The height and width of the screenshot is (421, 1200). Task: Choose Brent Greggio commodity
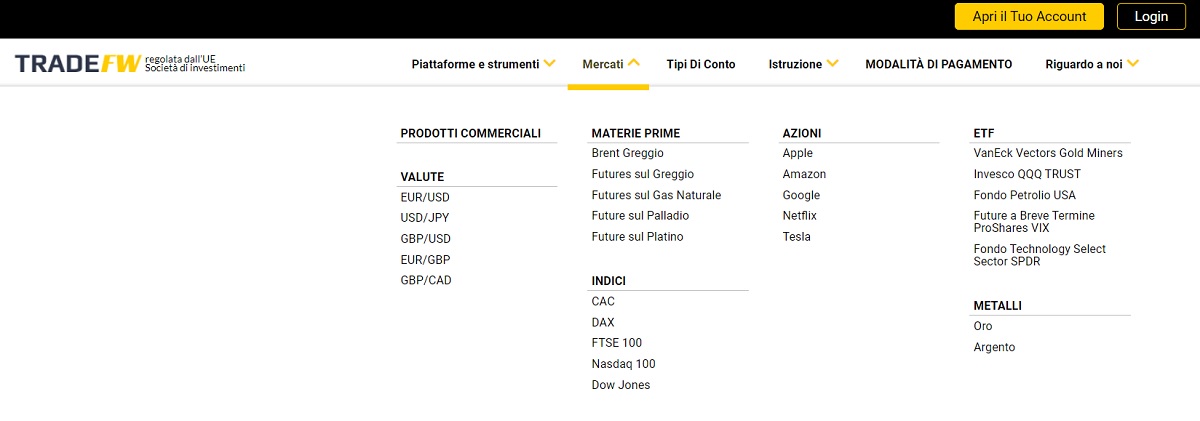627,154
